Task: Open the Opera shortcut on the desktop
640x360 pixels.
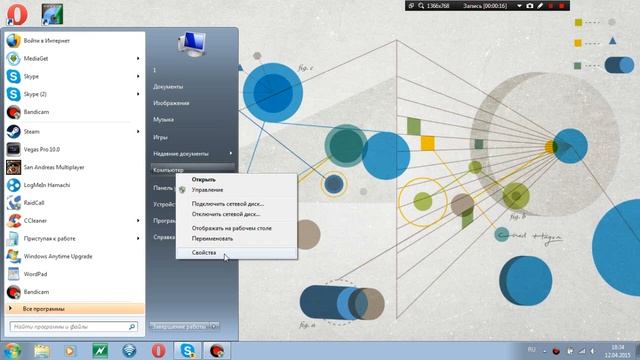Action: click(x=17, y=14)
